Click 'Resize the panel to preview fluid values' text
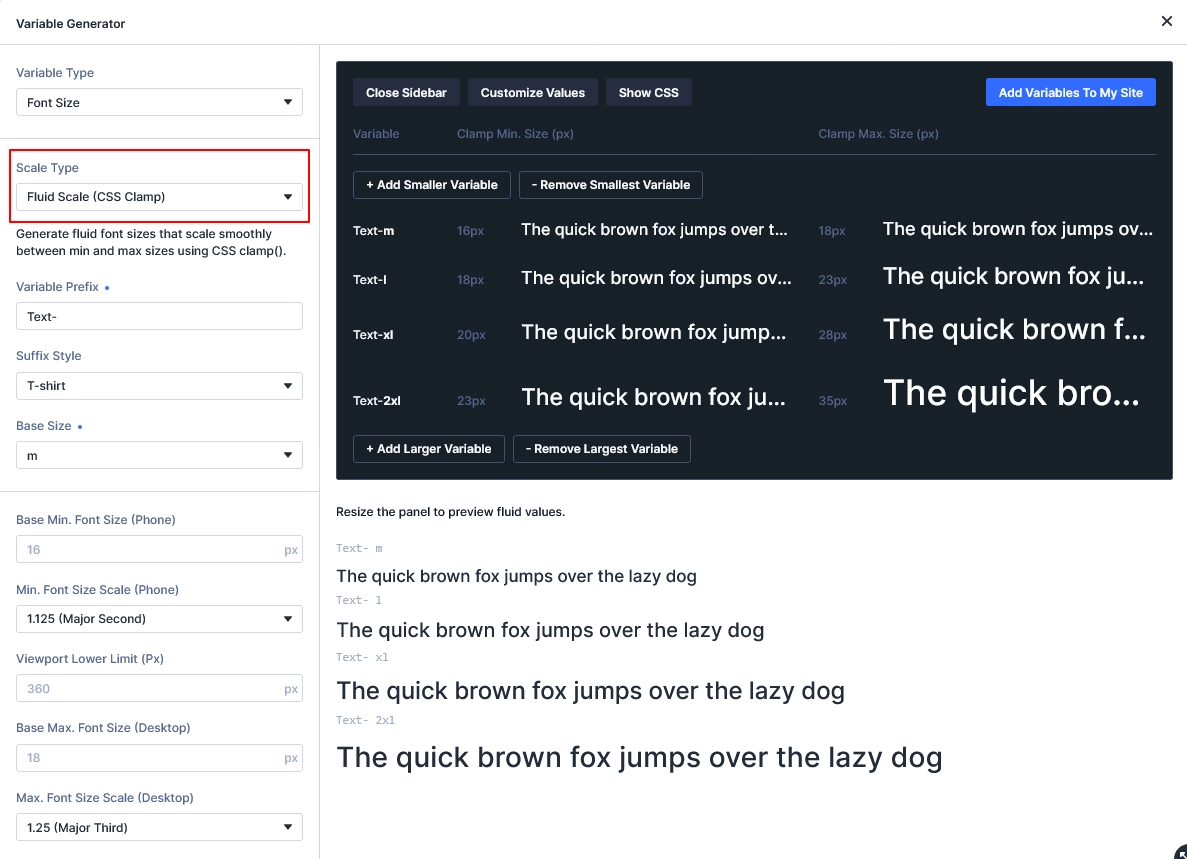Image resolution: width=1187 pixels, height=859 pixels. [450, 512]
